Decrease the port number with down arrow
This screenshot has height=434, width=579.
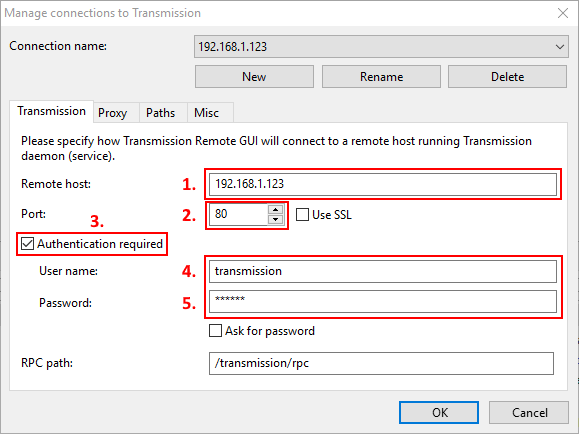[275, 219]
